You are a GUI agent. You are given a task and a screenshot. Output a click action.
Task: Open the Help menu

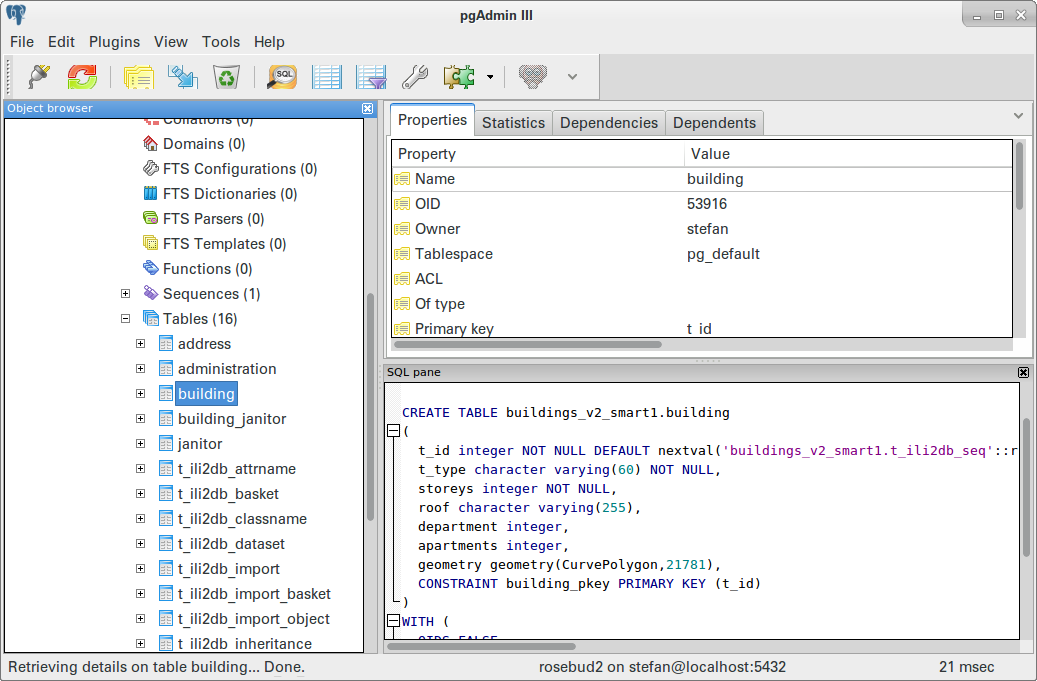coord(269,42)
